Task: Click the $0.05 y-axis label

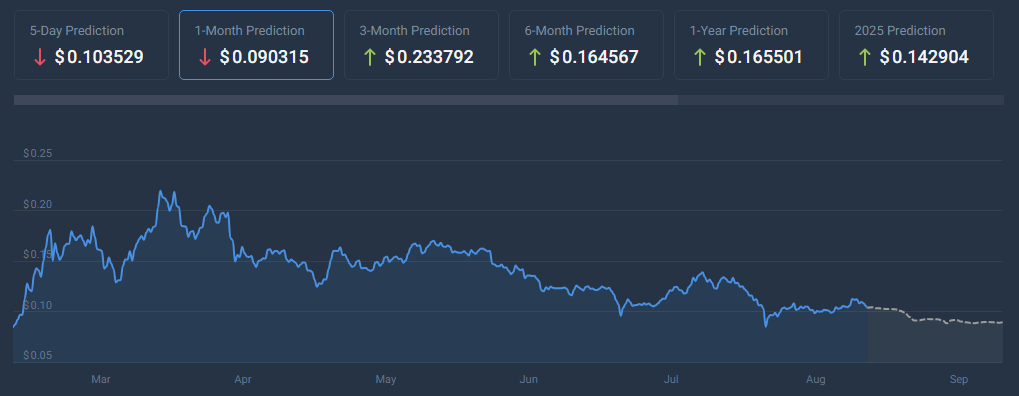Action: pos(38,356)
